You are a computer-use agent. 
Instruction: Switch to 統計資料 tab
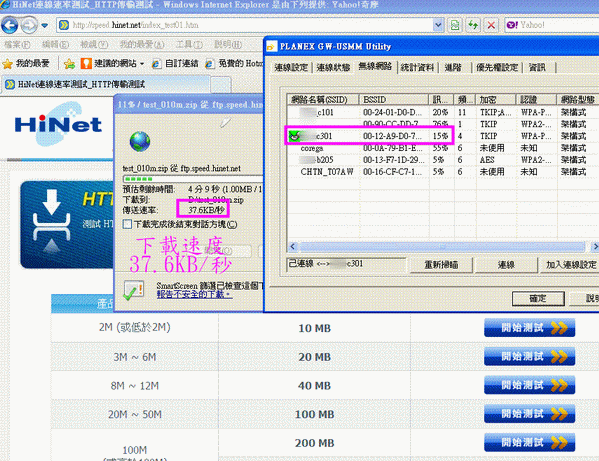(417, 68)
